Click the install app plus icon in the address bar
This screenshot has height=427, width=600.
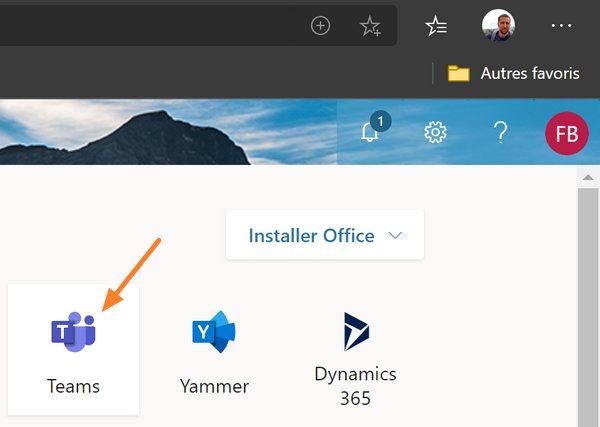point(320,26)
